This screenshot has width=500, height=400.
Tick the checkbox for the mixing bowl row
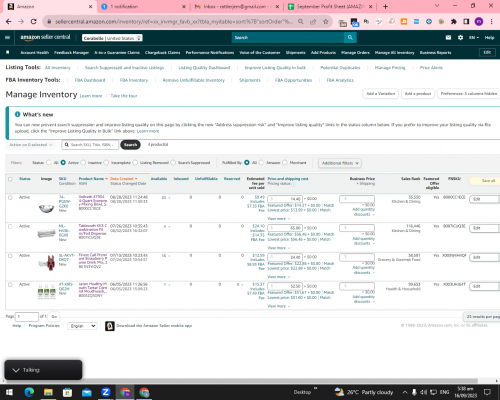click(x=10, y=198)
